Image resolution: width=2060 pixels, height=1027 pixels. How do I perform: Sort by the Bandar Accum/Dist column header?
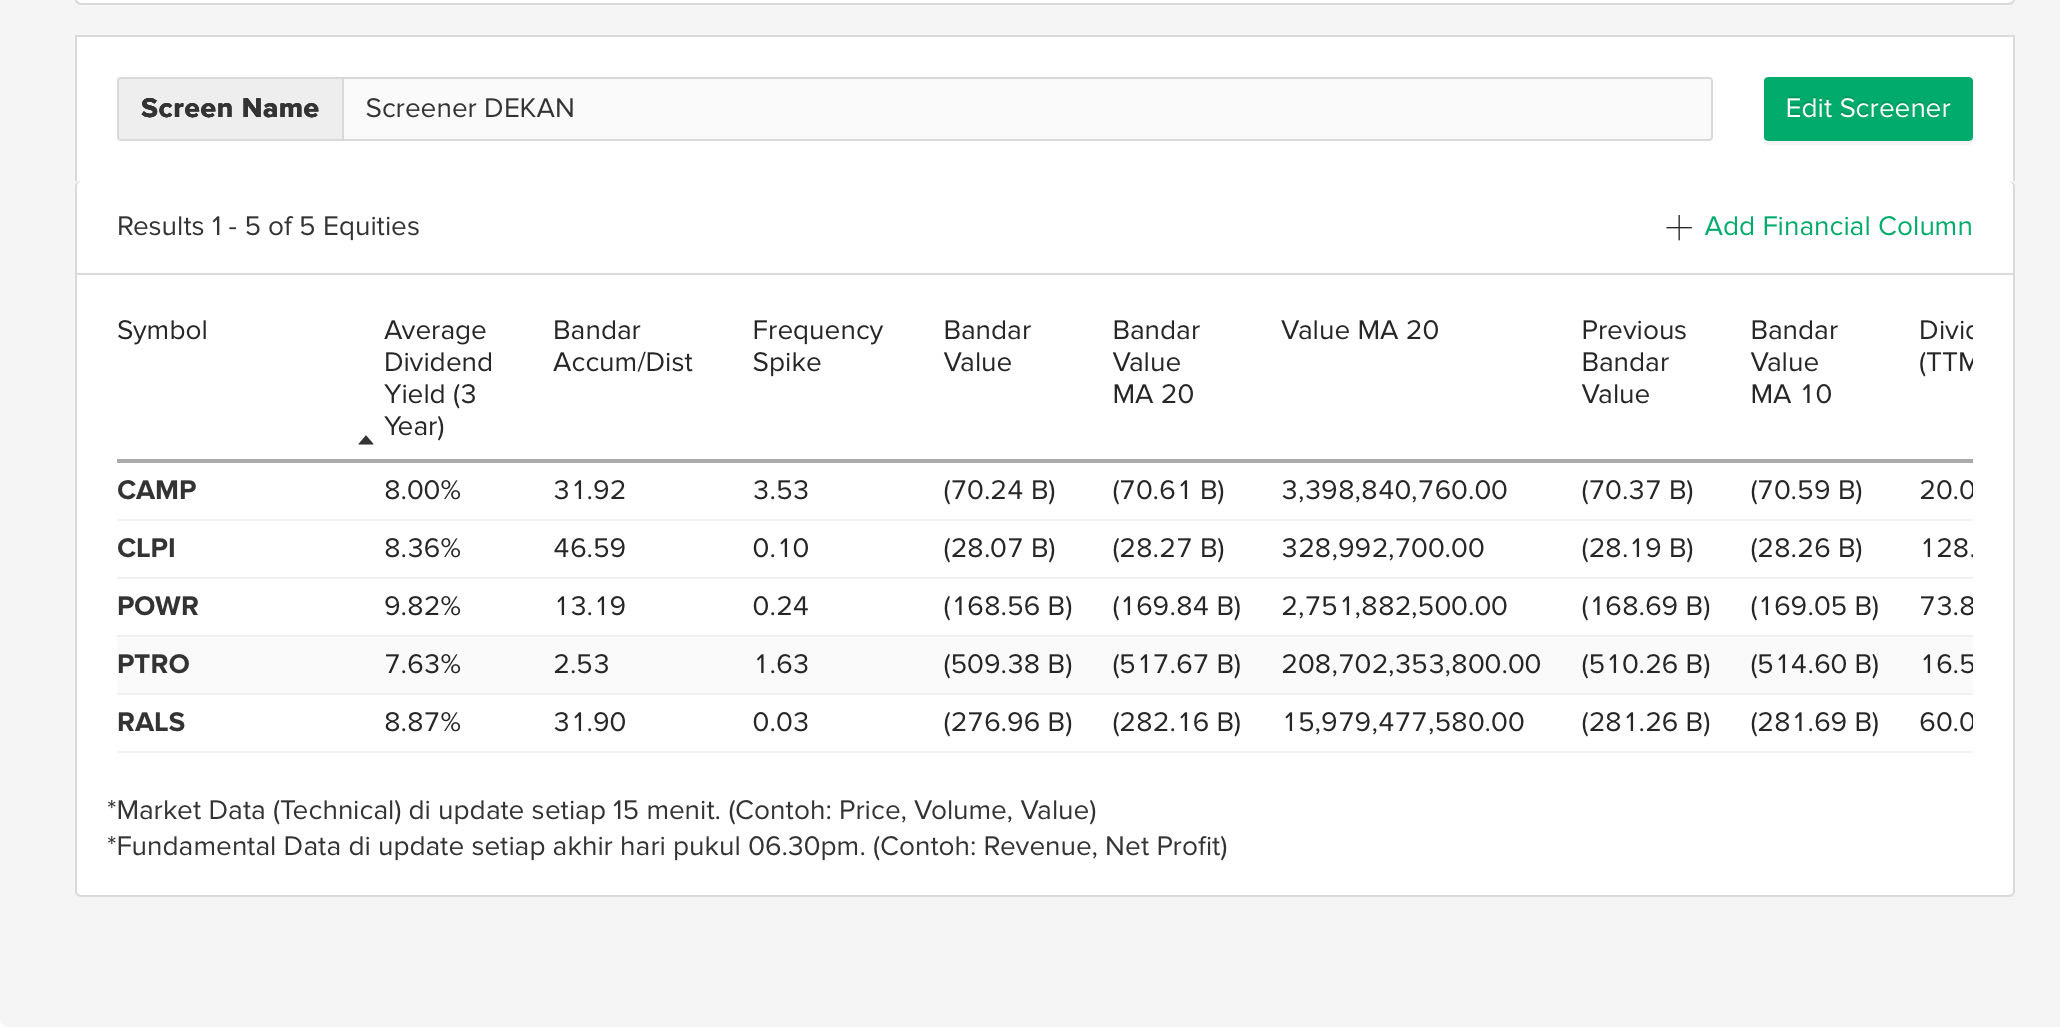point(622,346)
